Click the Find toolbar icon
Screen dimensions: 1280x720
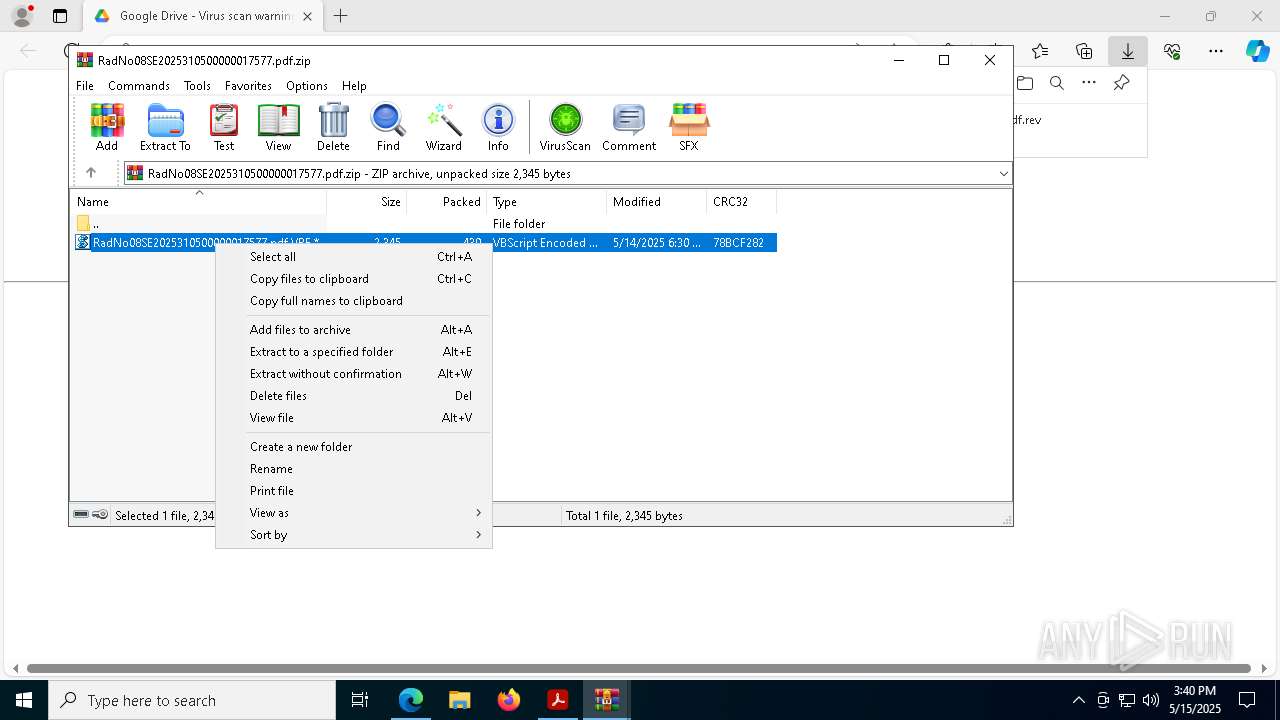pyautogui.click(x=388, y=127)
